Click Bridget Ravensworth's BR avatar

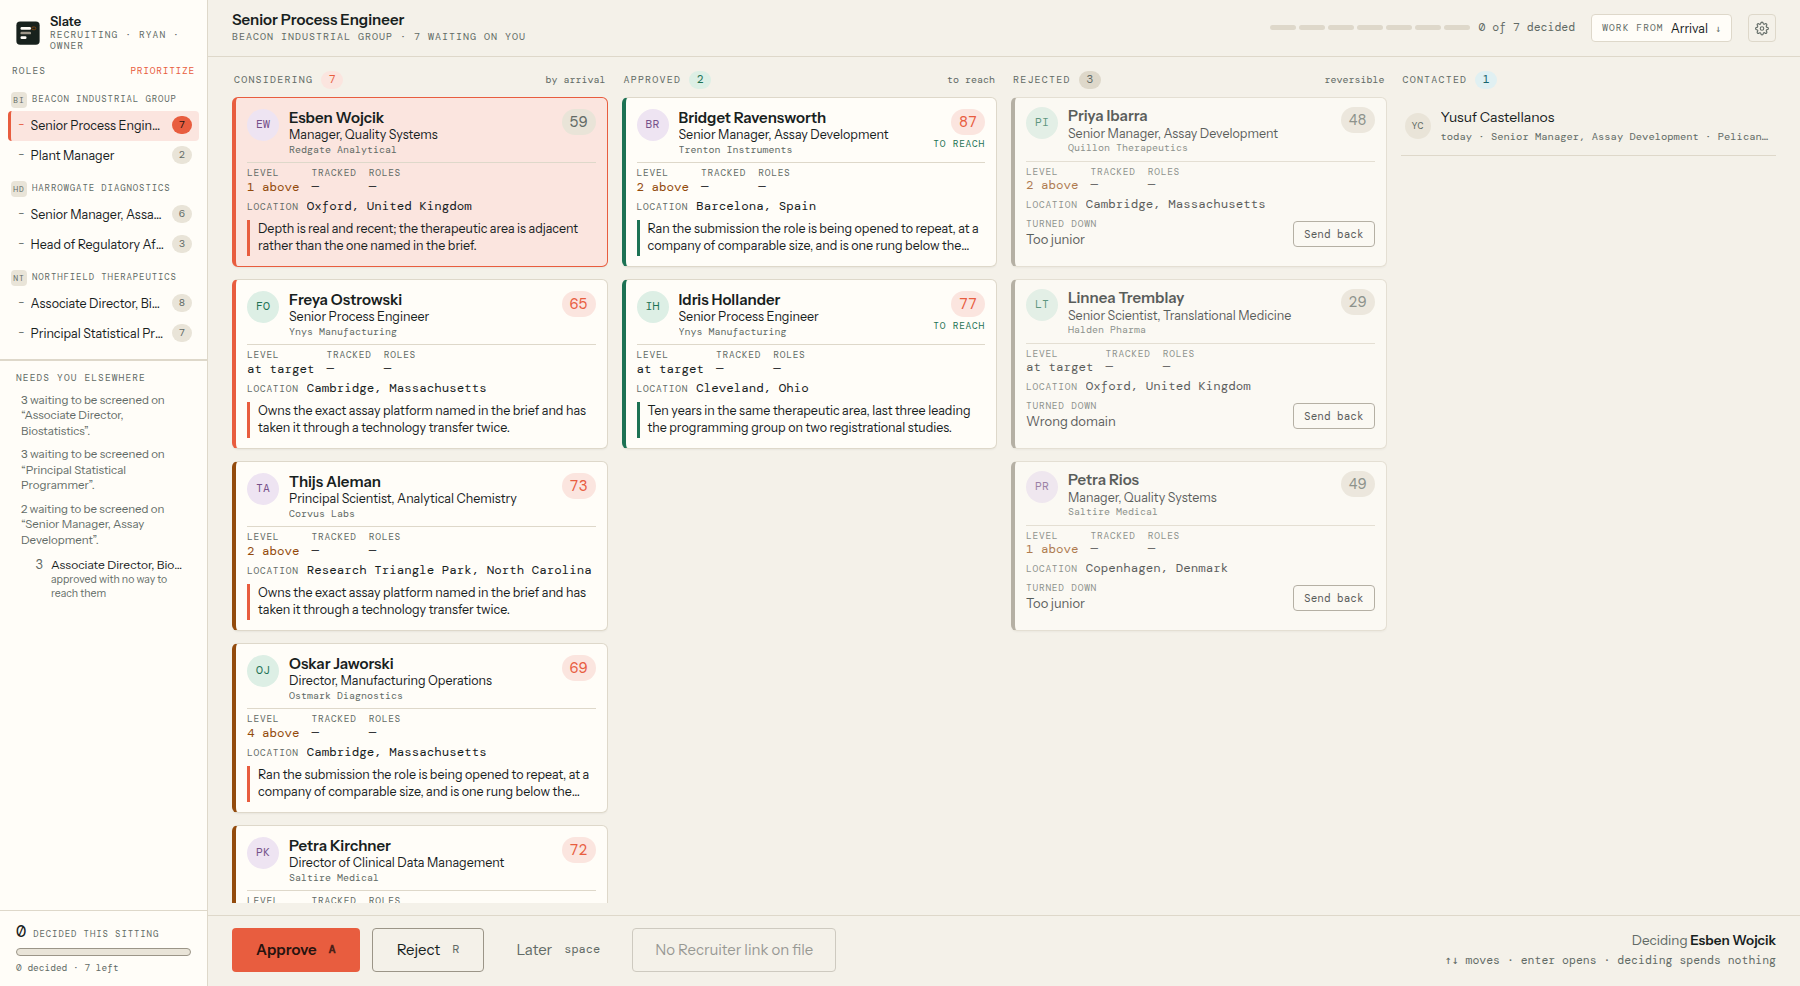652,125
